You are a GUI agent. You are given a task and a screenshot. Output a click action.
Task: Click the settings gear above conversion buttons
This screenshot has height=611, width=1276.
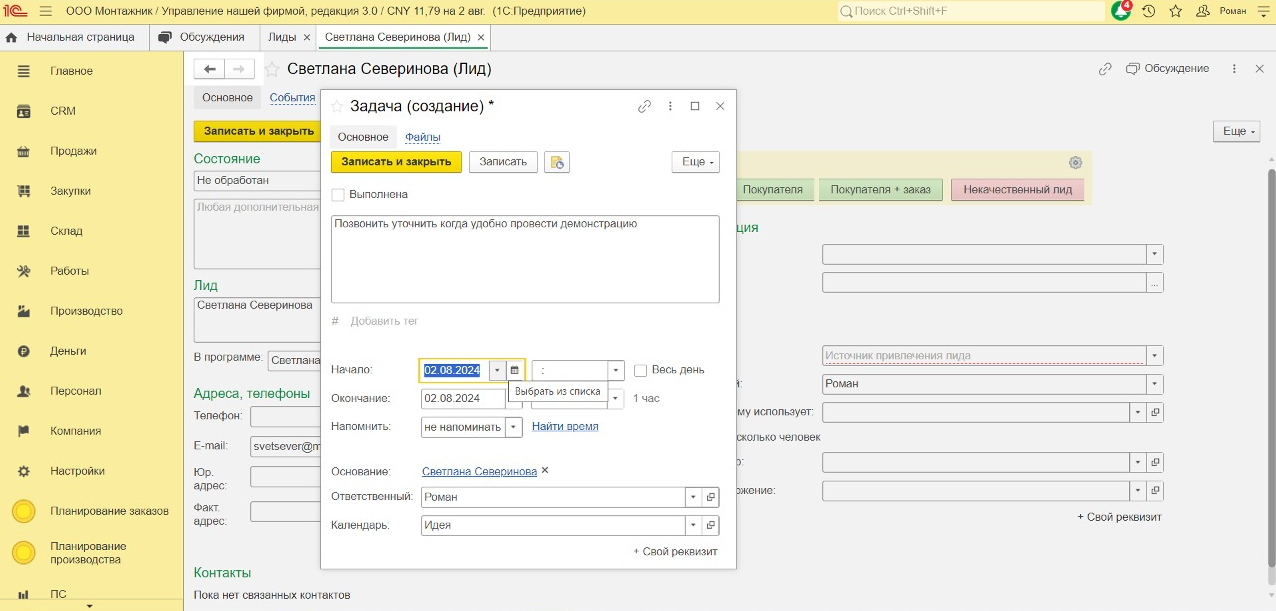tap(1075, 163)
